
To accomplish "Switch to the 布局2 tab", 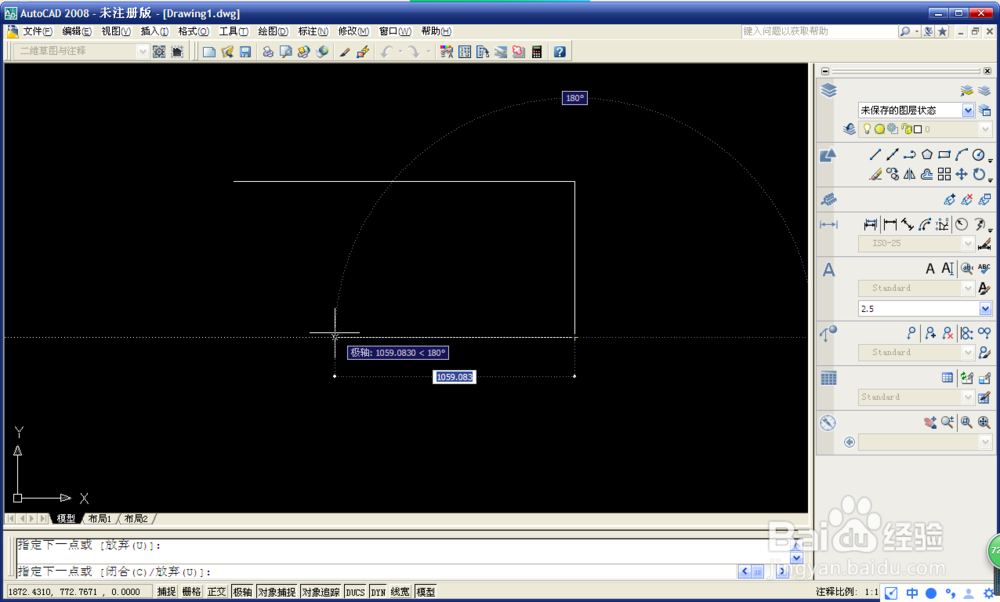I will (136, 518).
